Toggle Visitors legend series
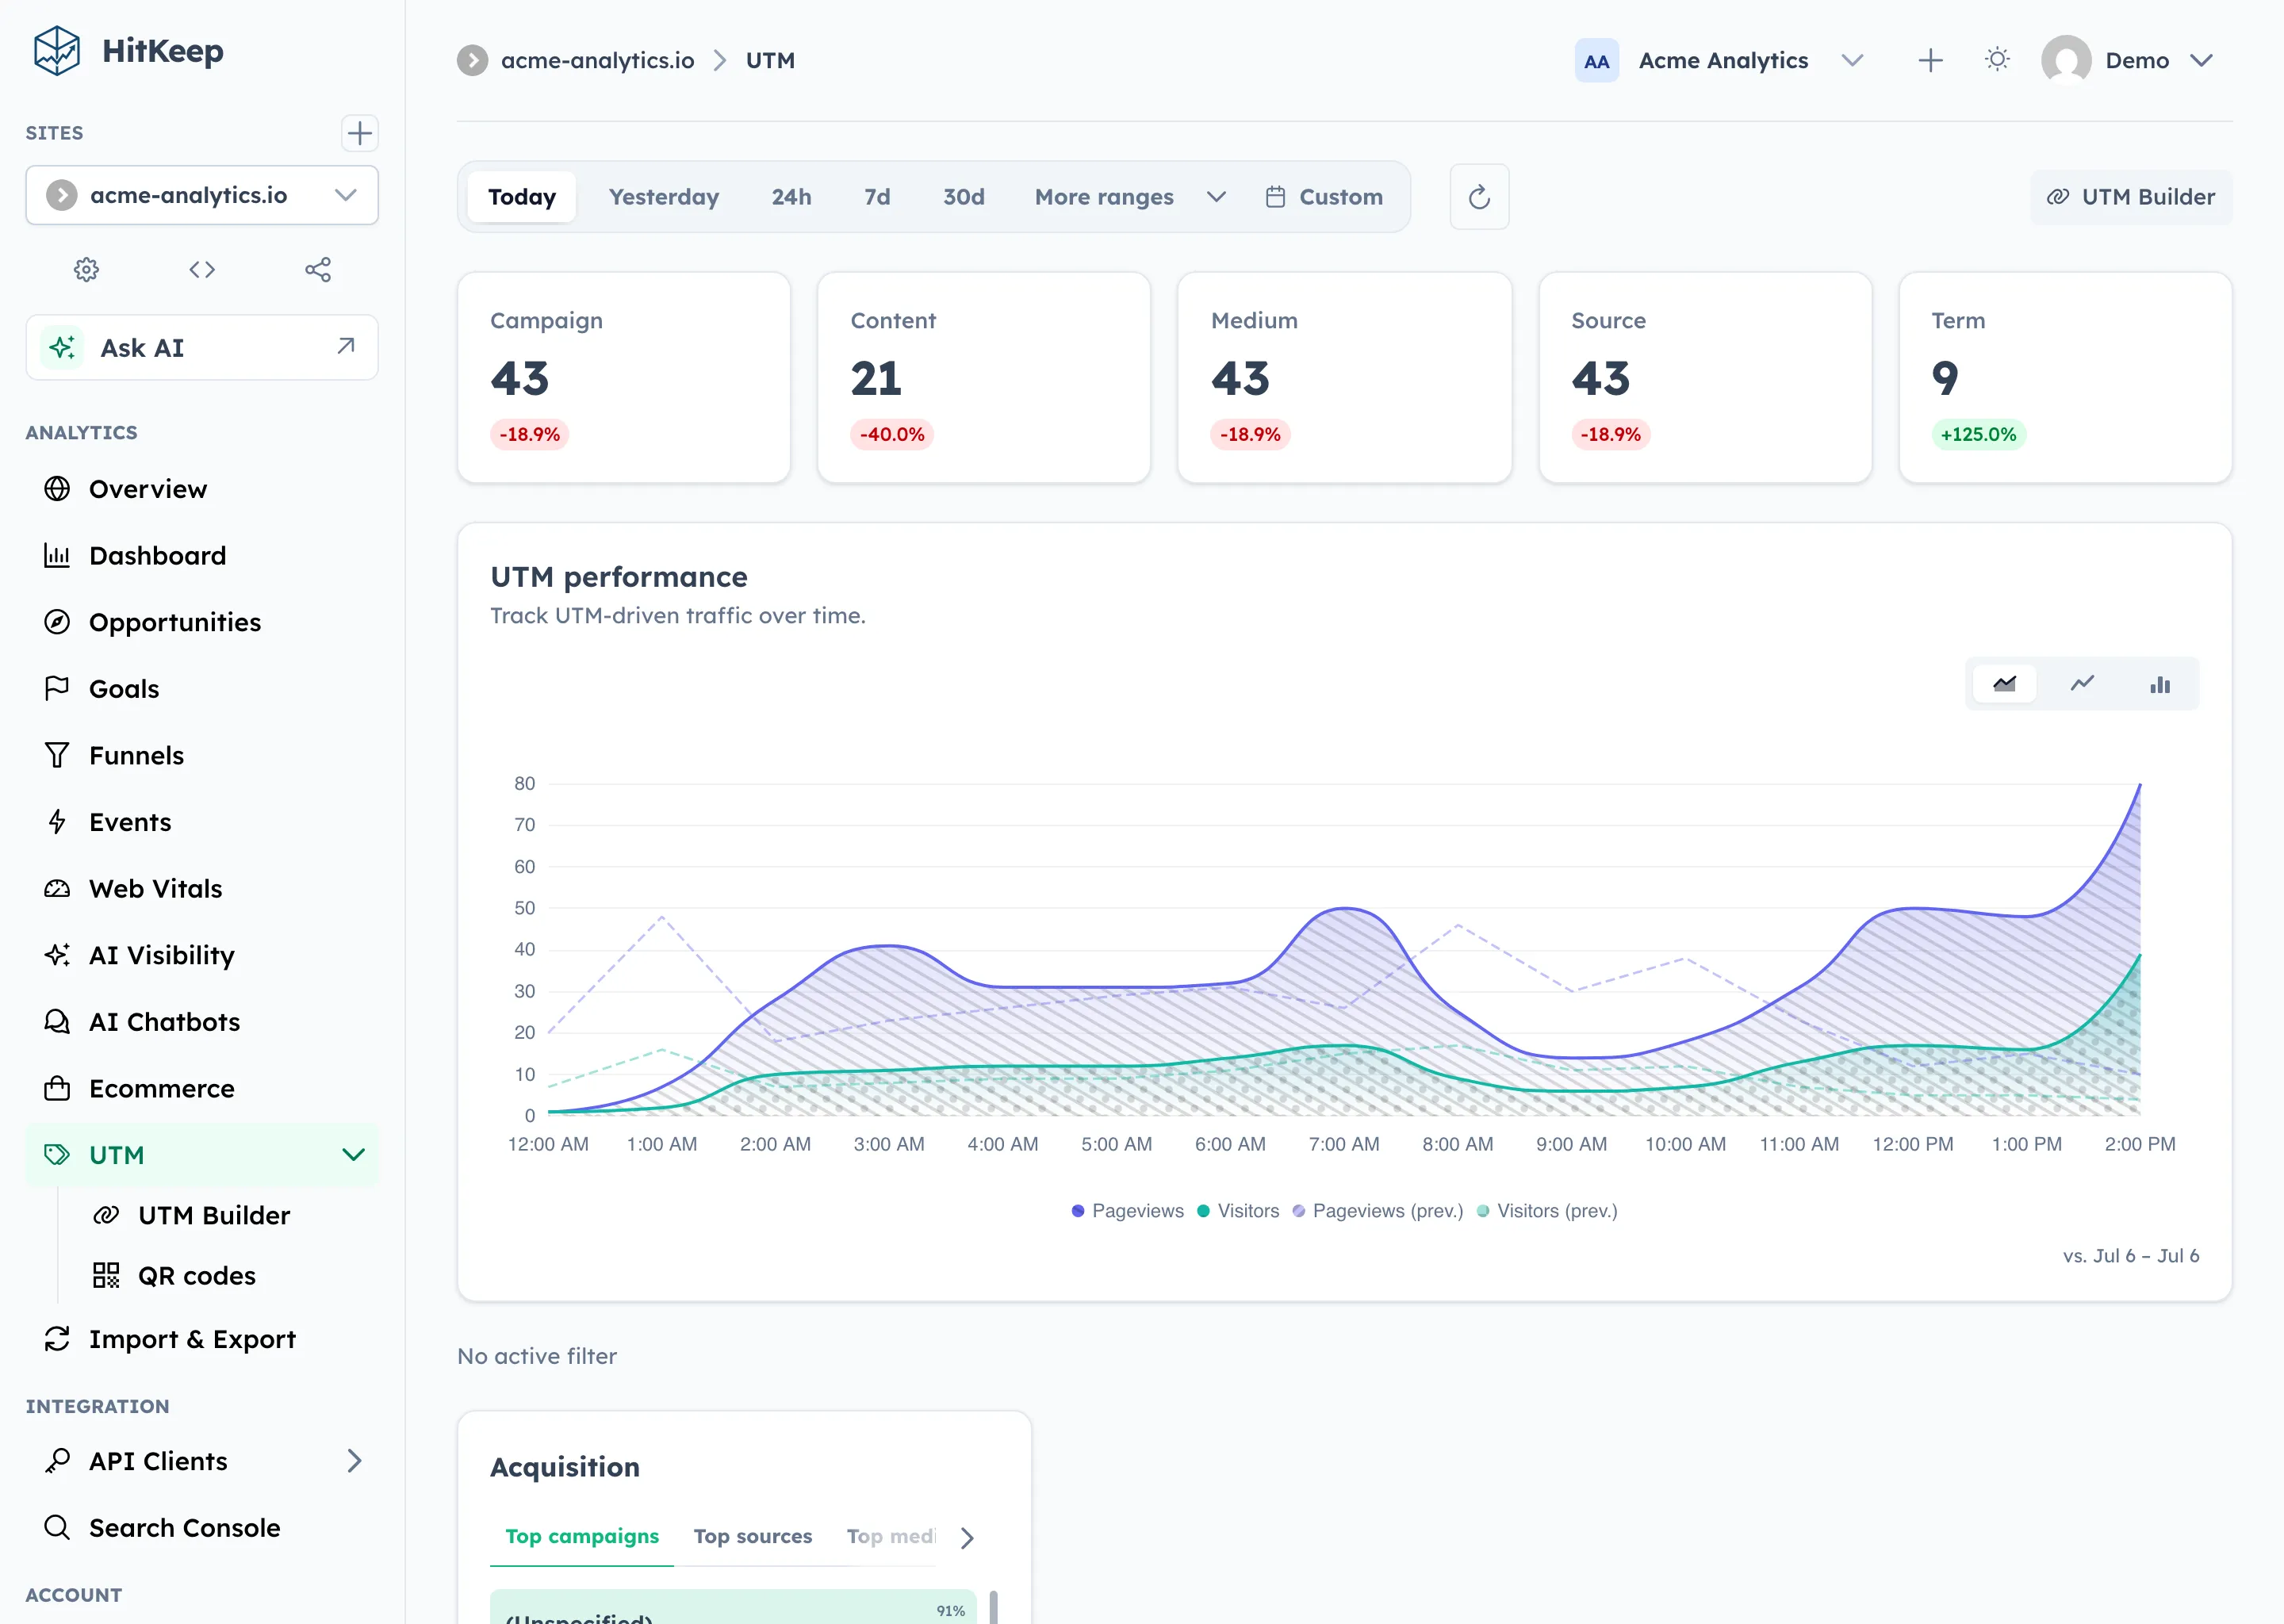Viewport: 2284px width, 1624px height. coord(1238,1211)
